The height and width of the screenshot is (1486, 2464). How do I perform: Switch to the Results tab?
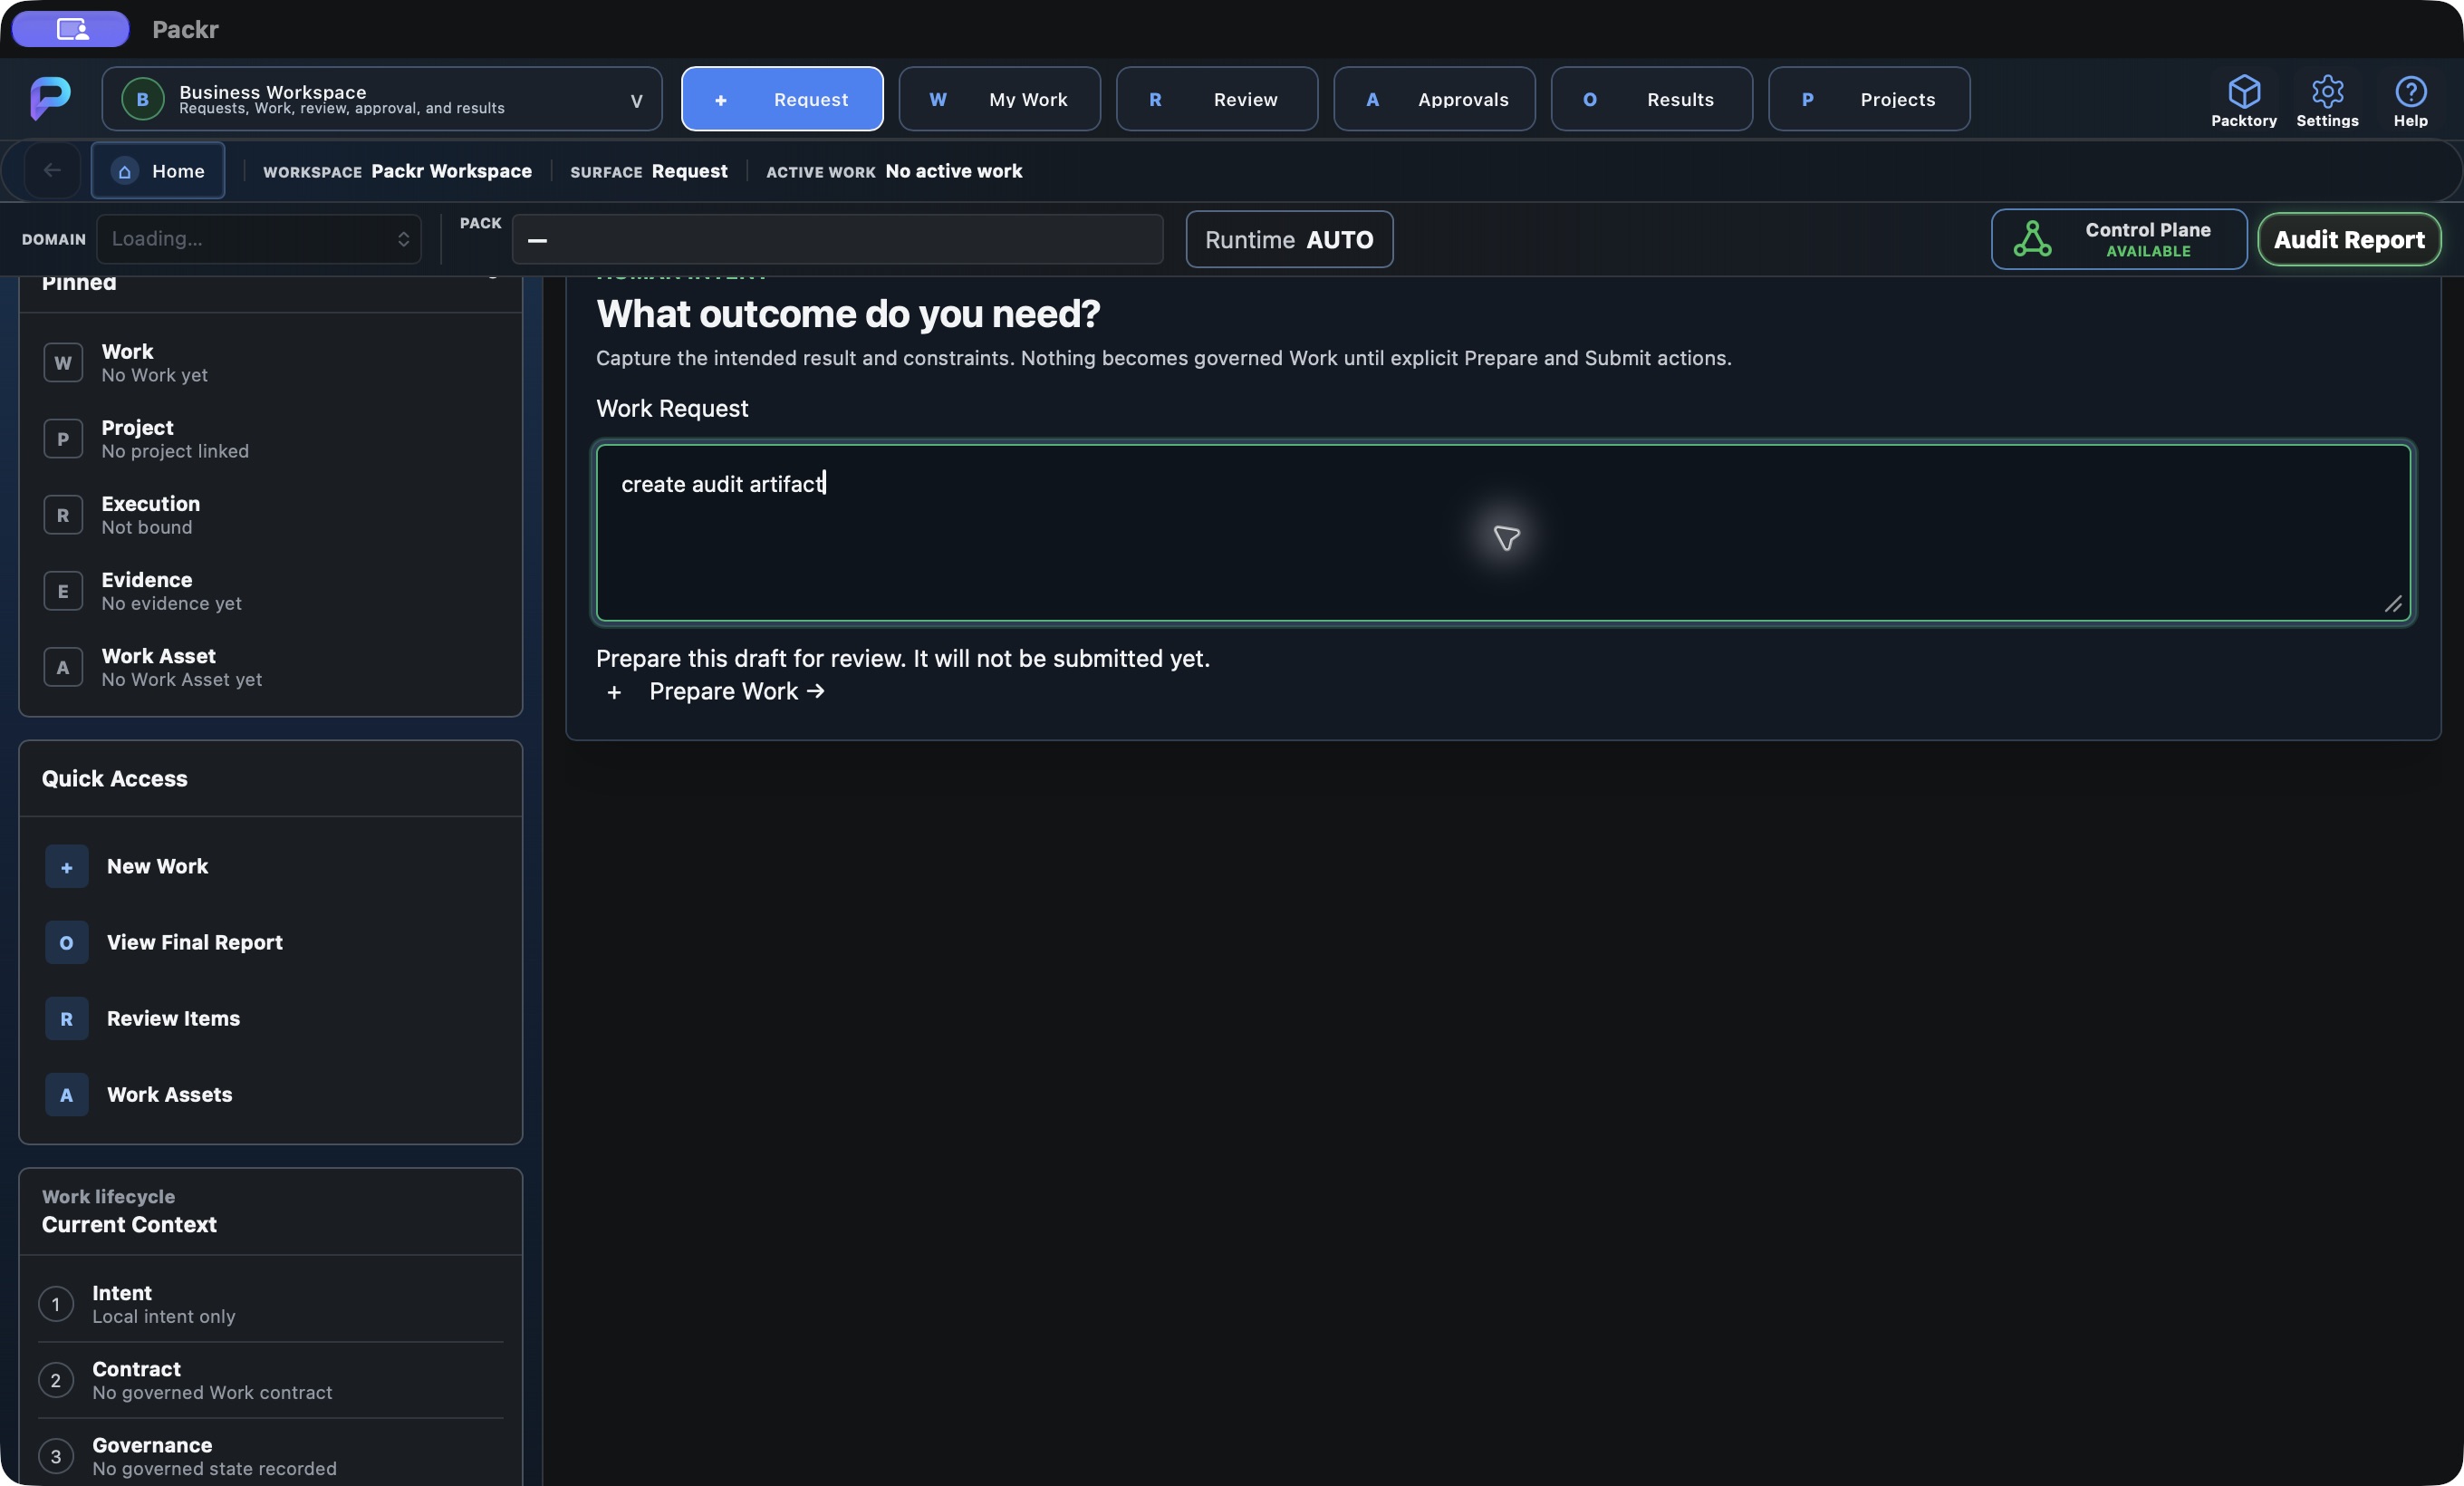[1652, 99]
